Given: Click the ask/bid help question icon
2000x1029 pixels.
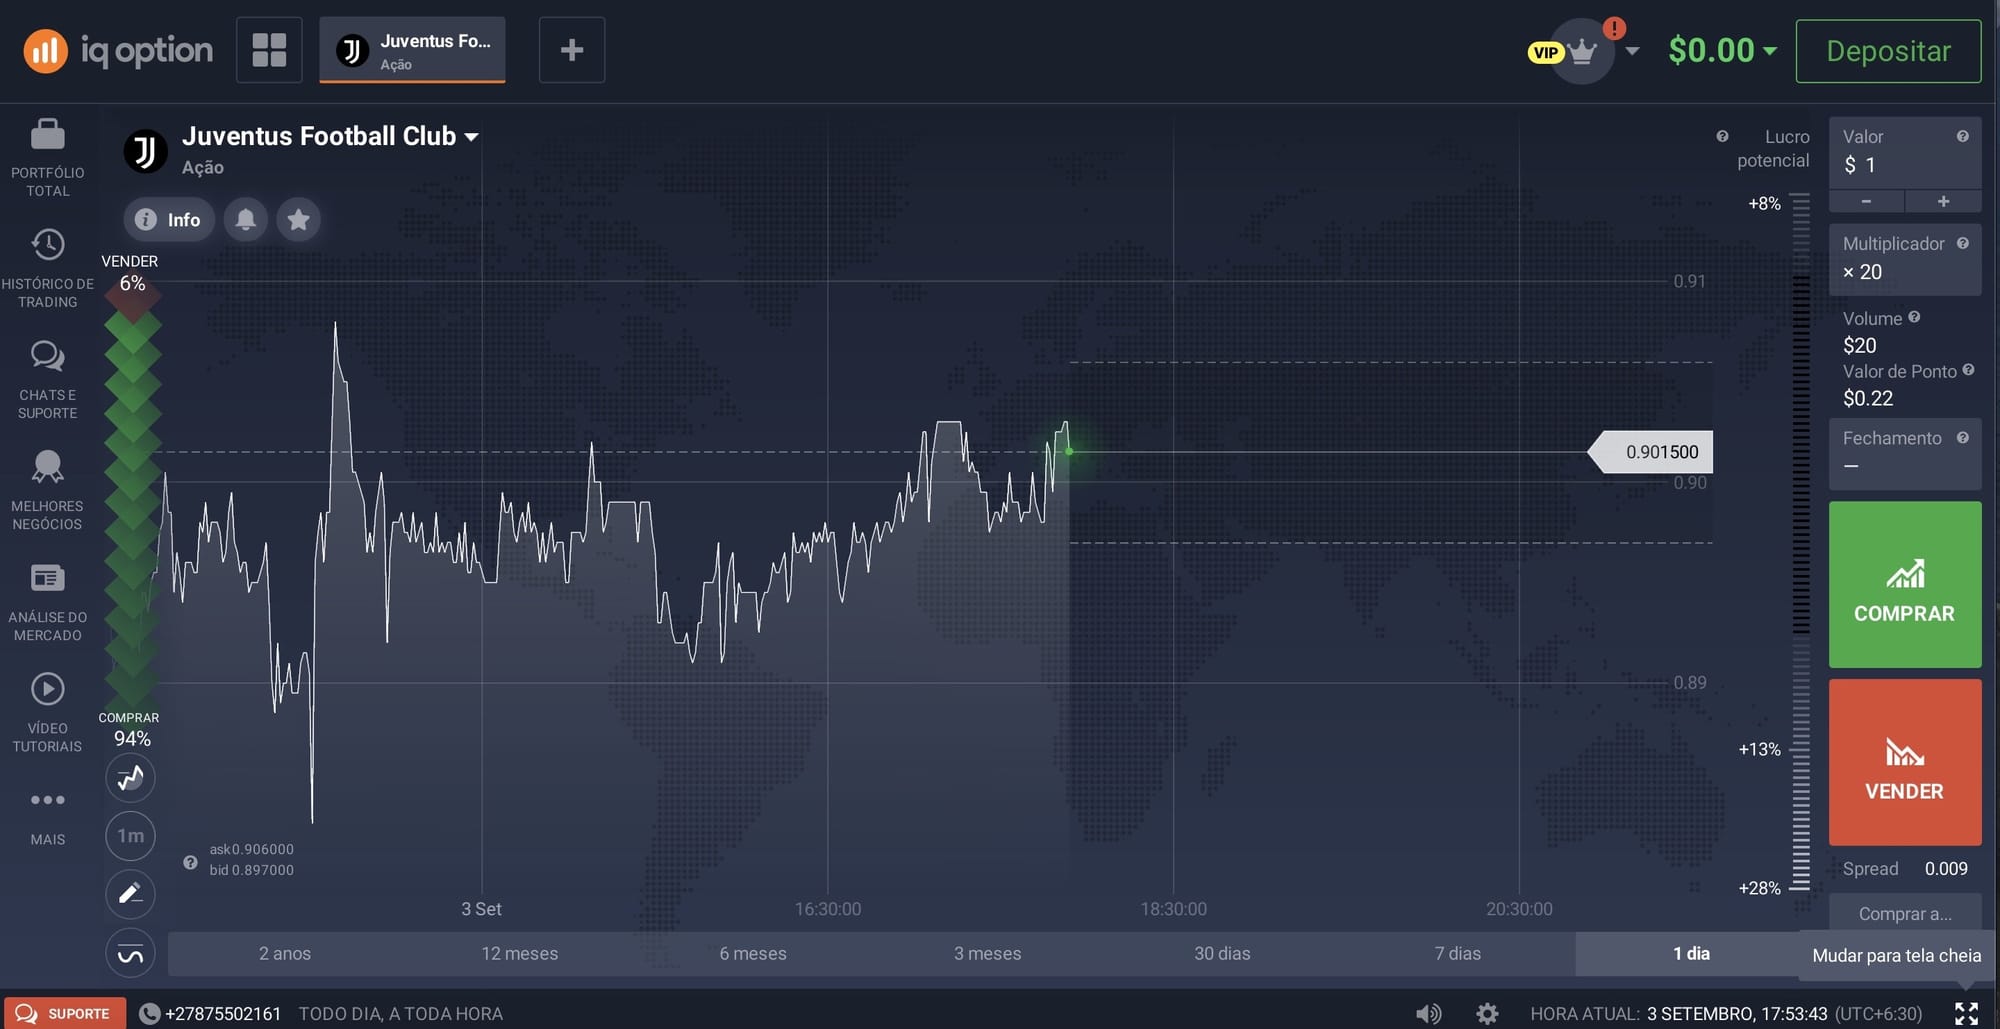Looking at the screenshot, I should pyautogui.click(x=190, y=862).
